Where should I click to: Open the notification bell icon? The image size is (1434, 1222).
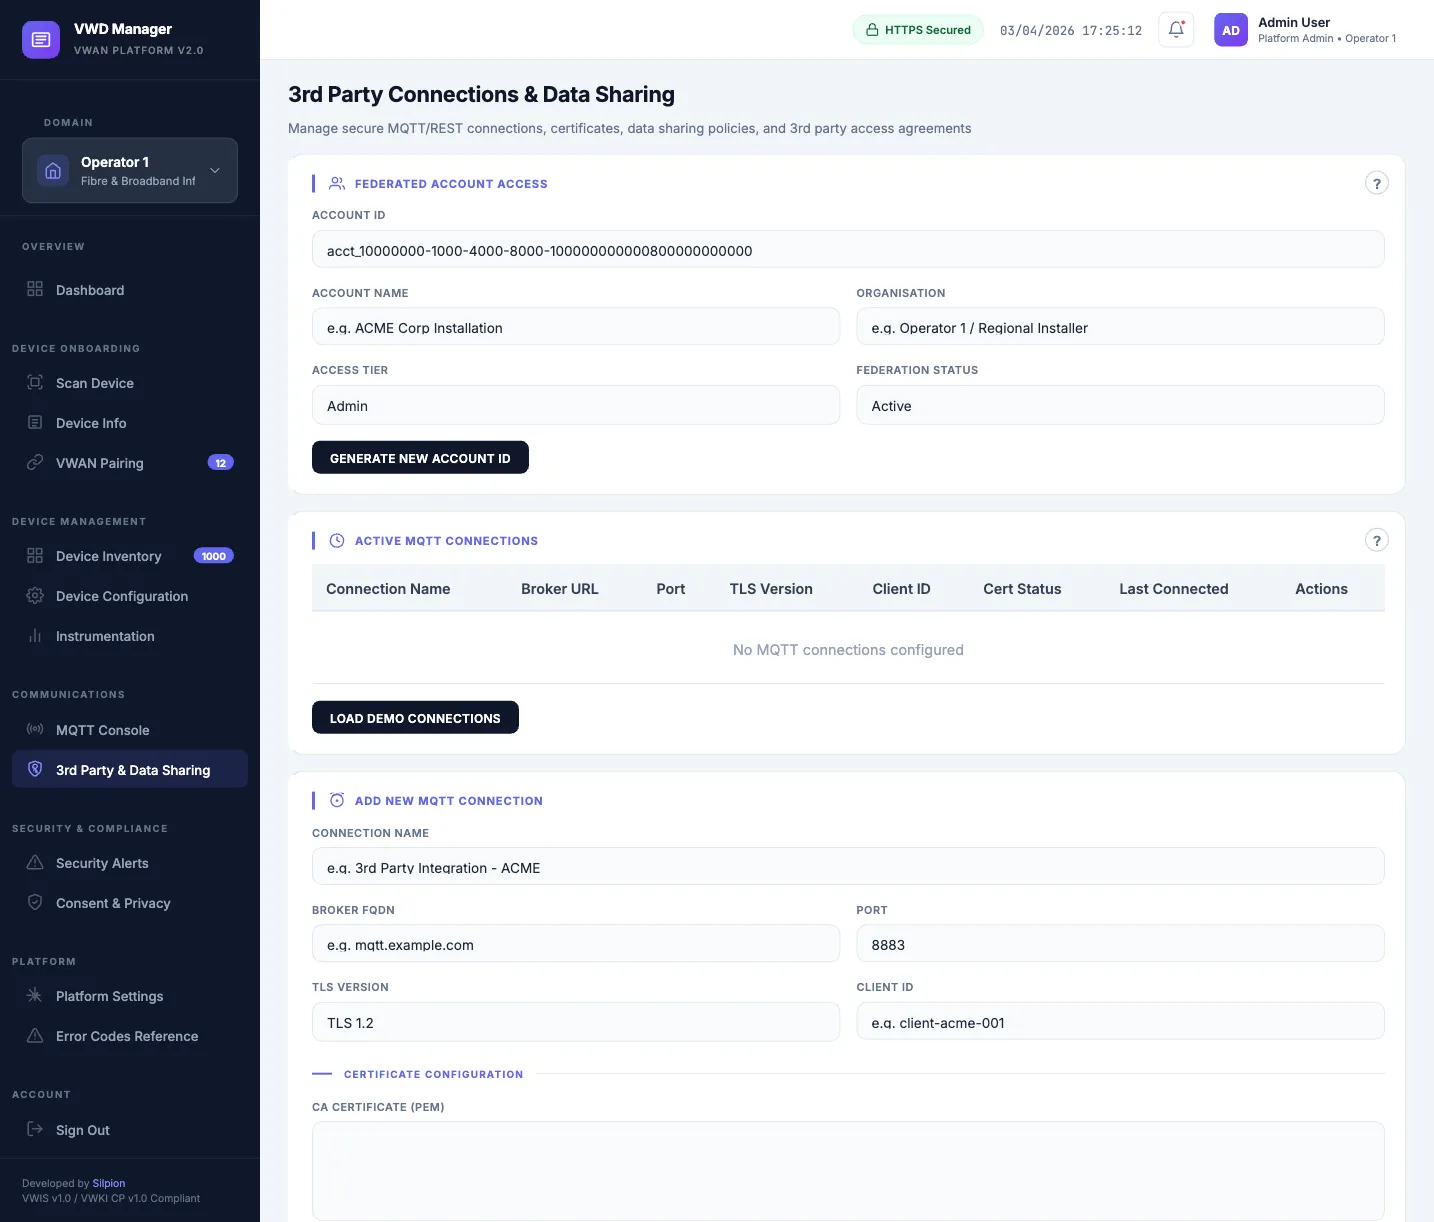1175,29
